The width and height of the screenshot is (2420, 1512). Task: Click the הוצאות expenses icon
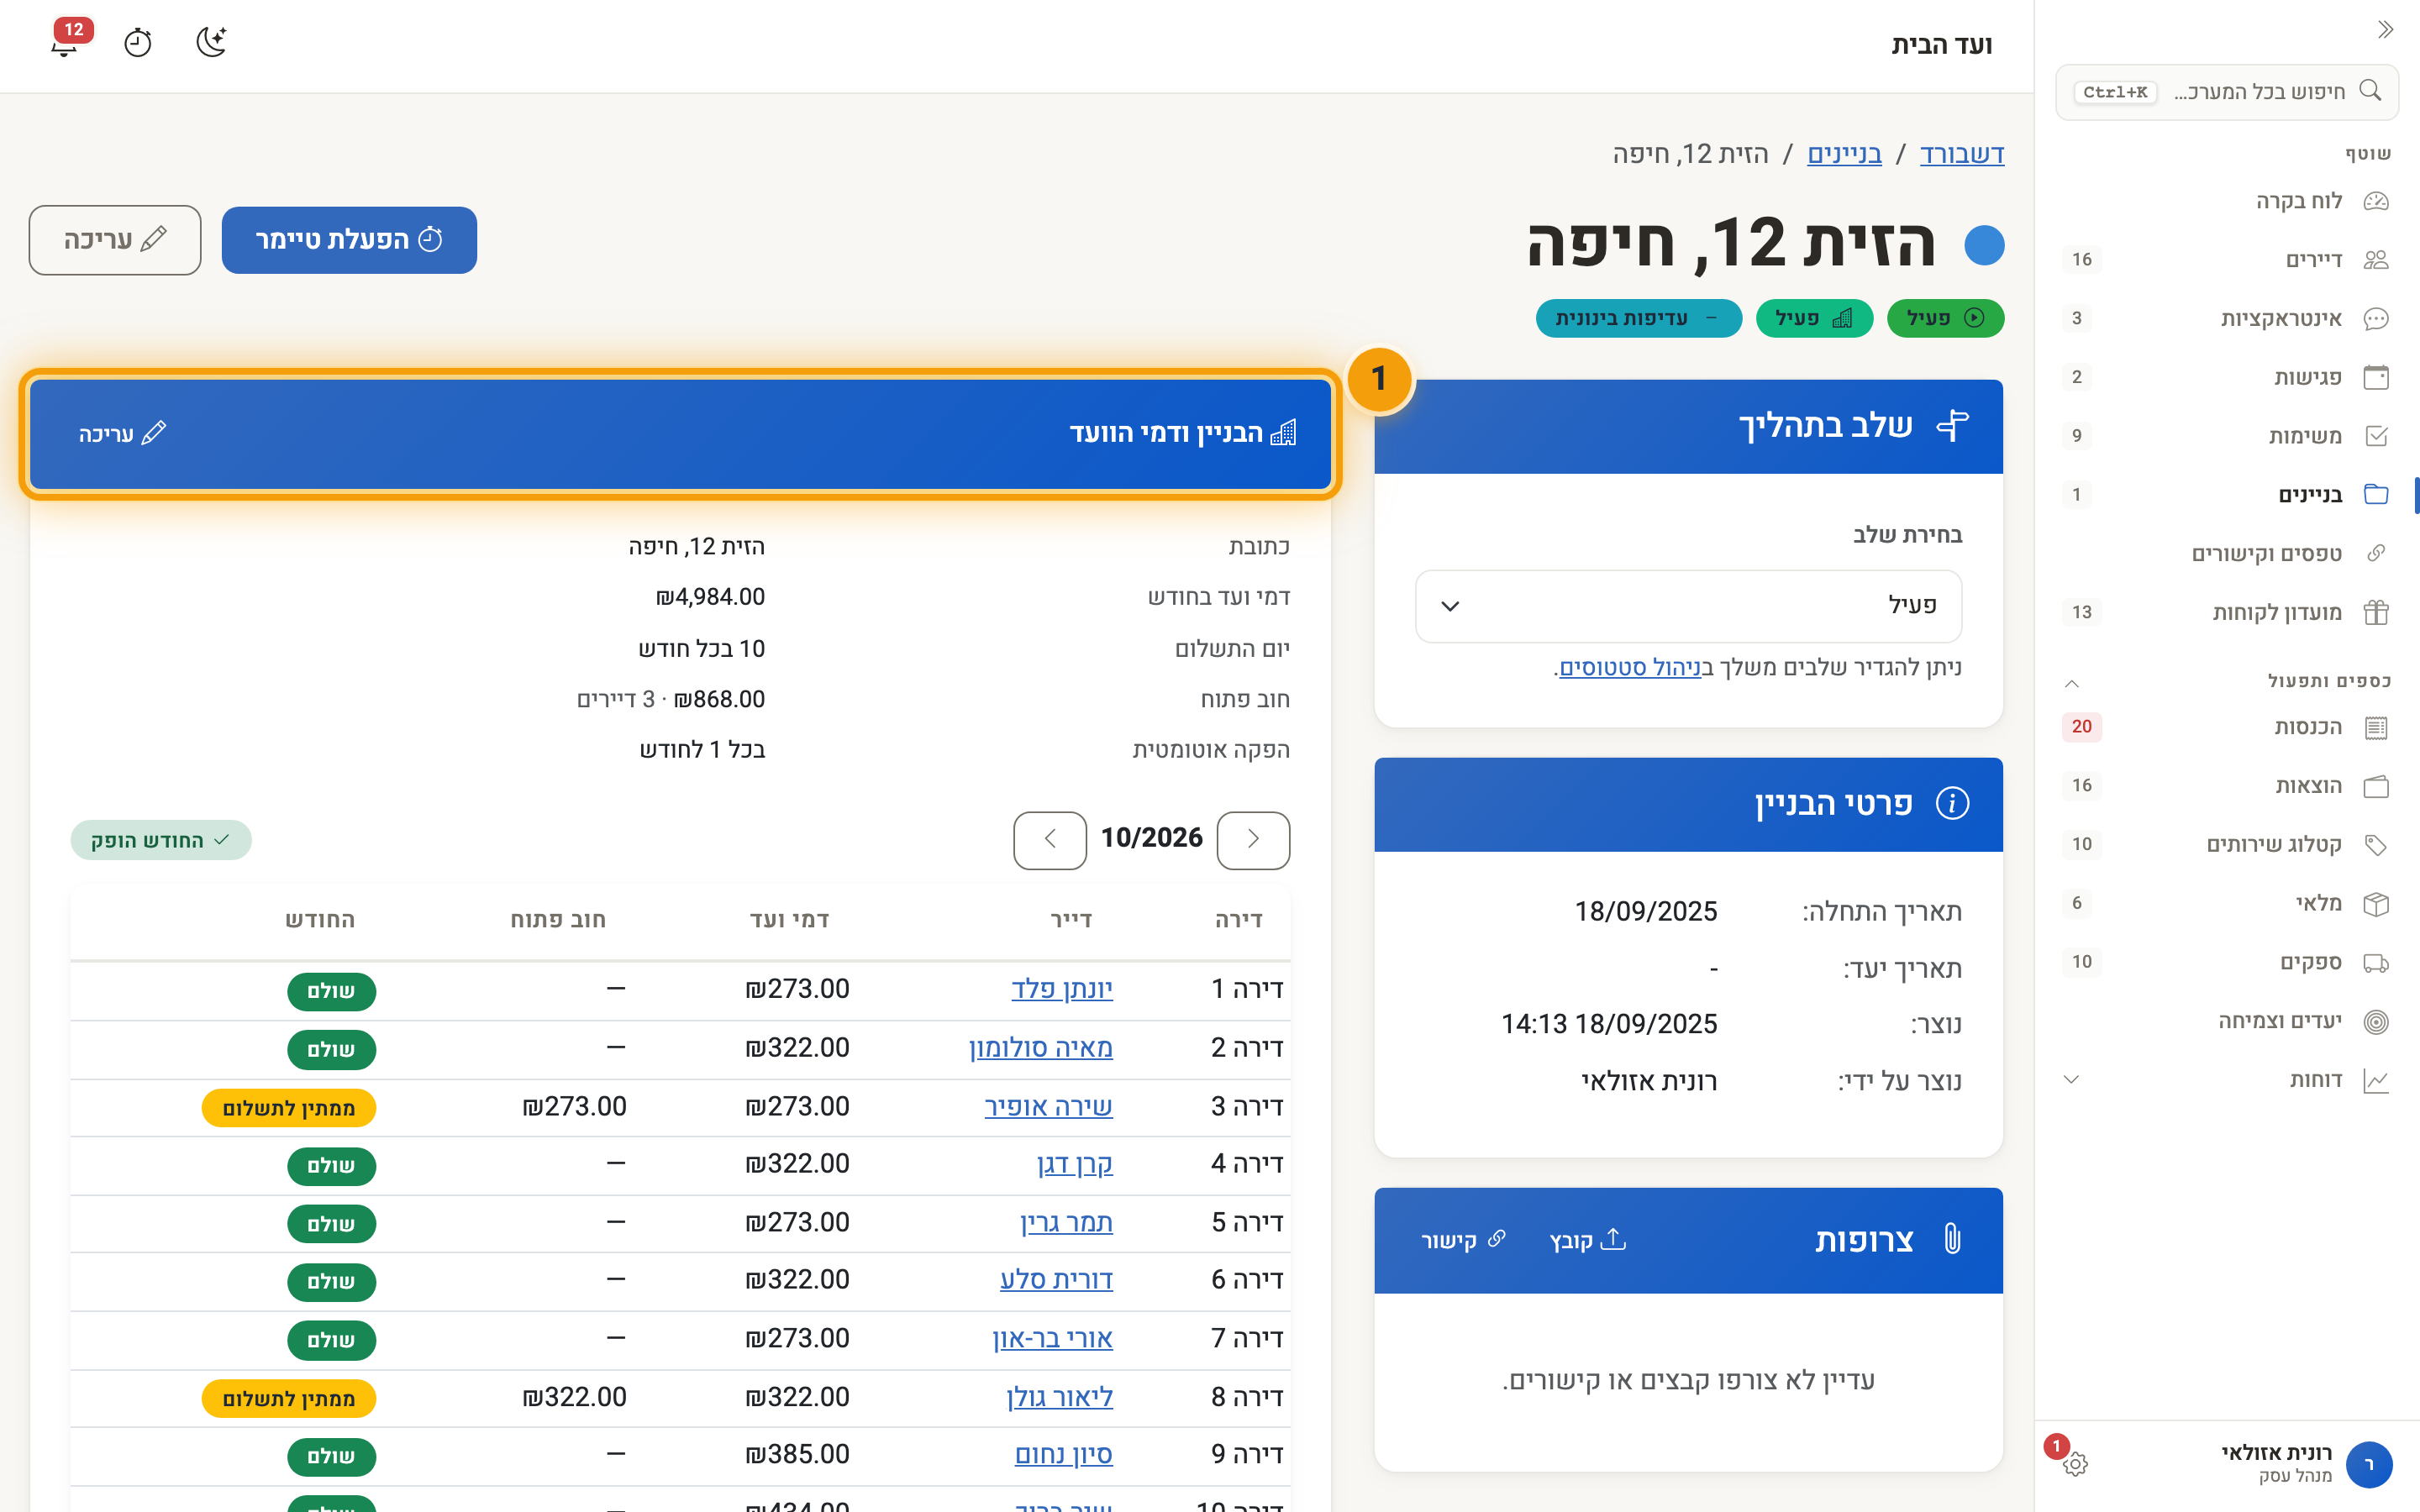point(2376,786)
